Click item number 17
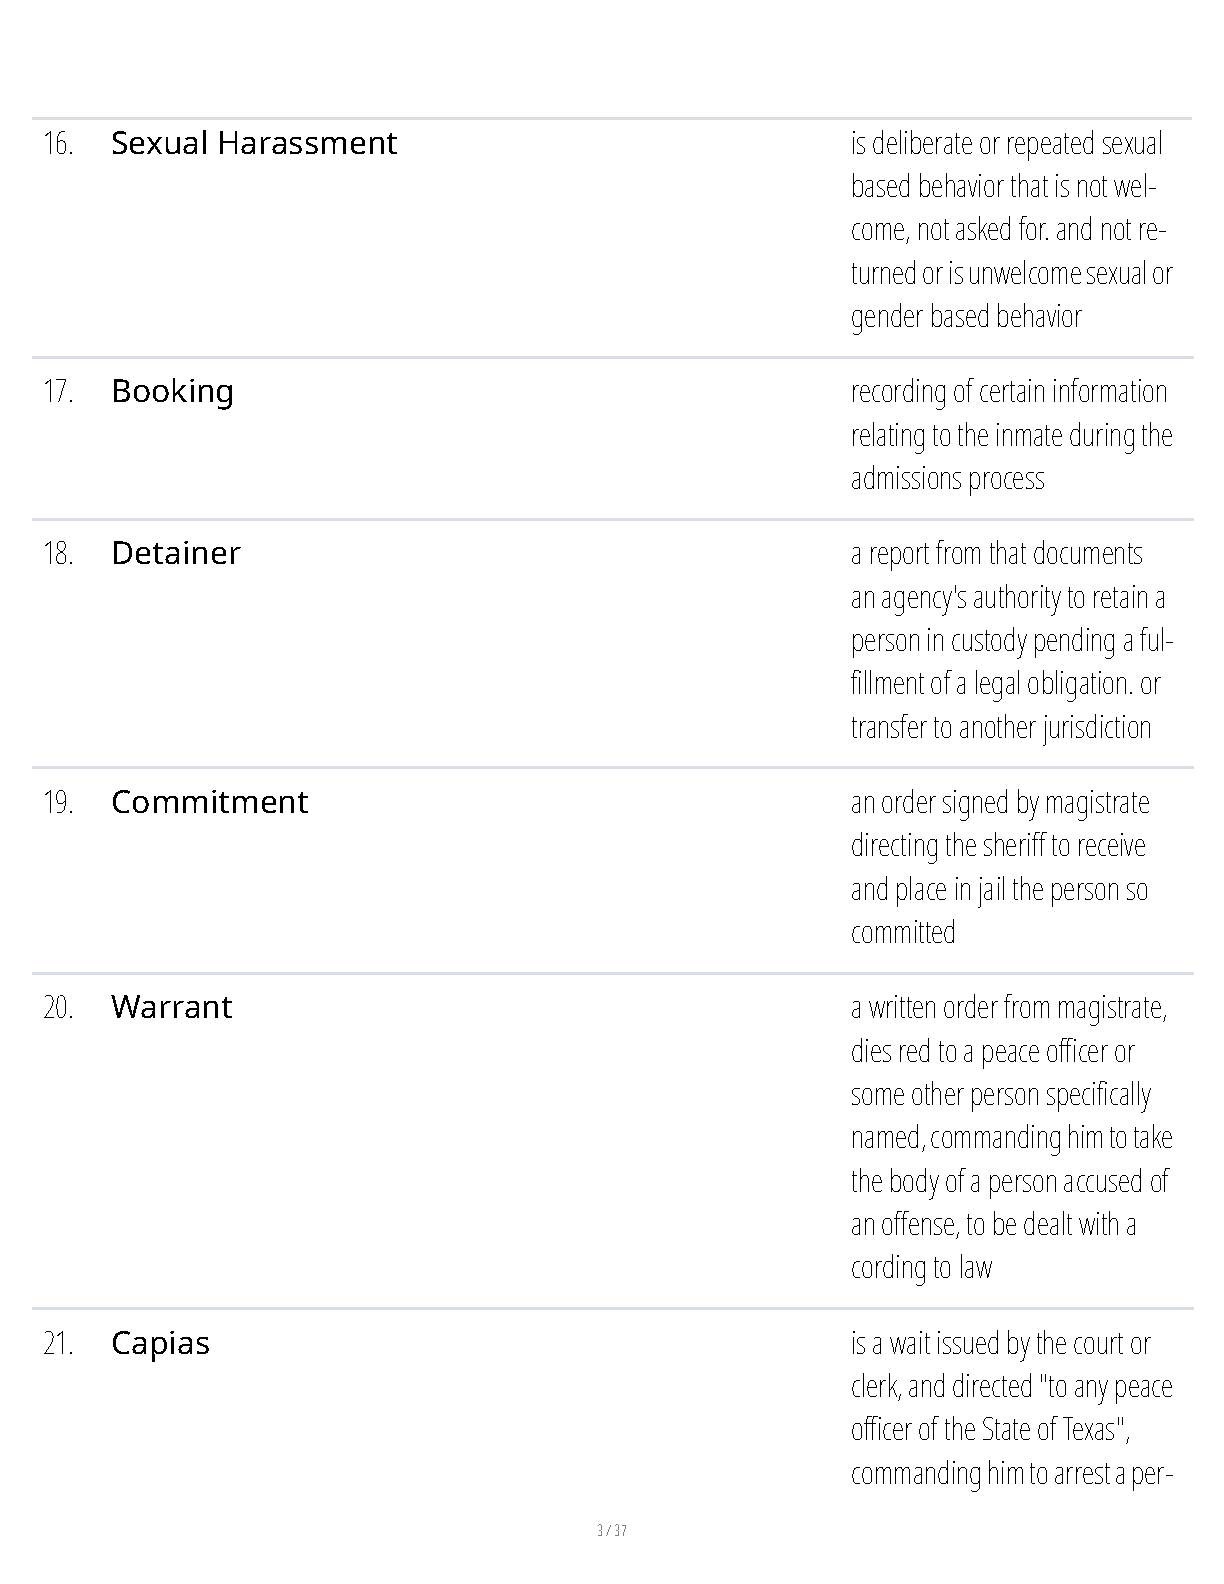Screen dimensions: 1224x1584 coord(58,392)
